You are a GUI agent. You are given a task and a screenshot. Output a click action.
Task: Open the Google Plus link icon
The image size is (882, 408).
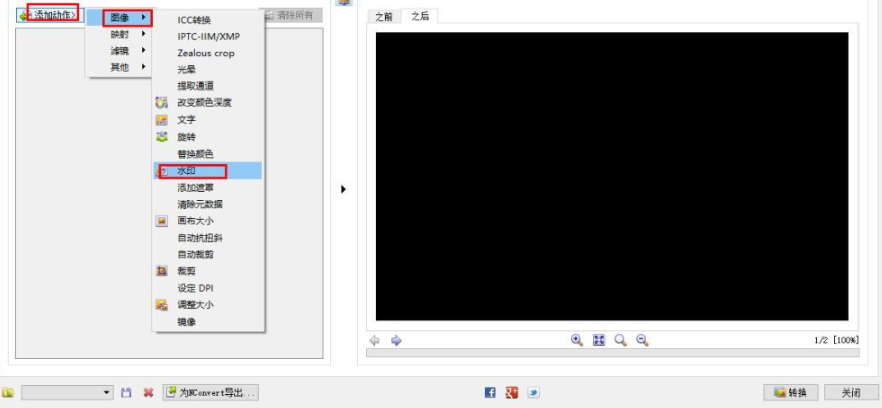pos(511,392)
